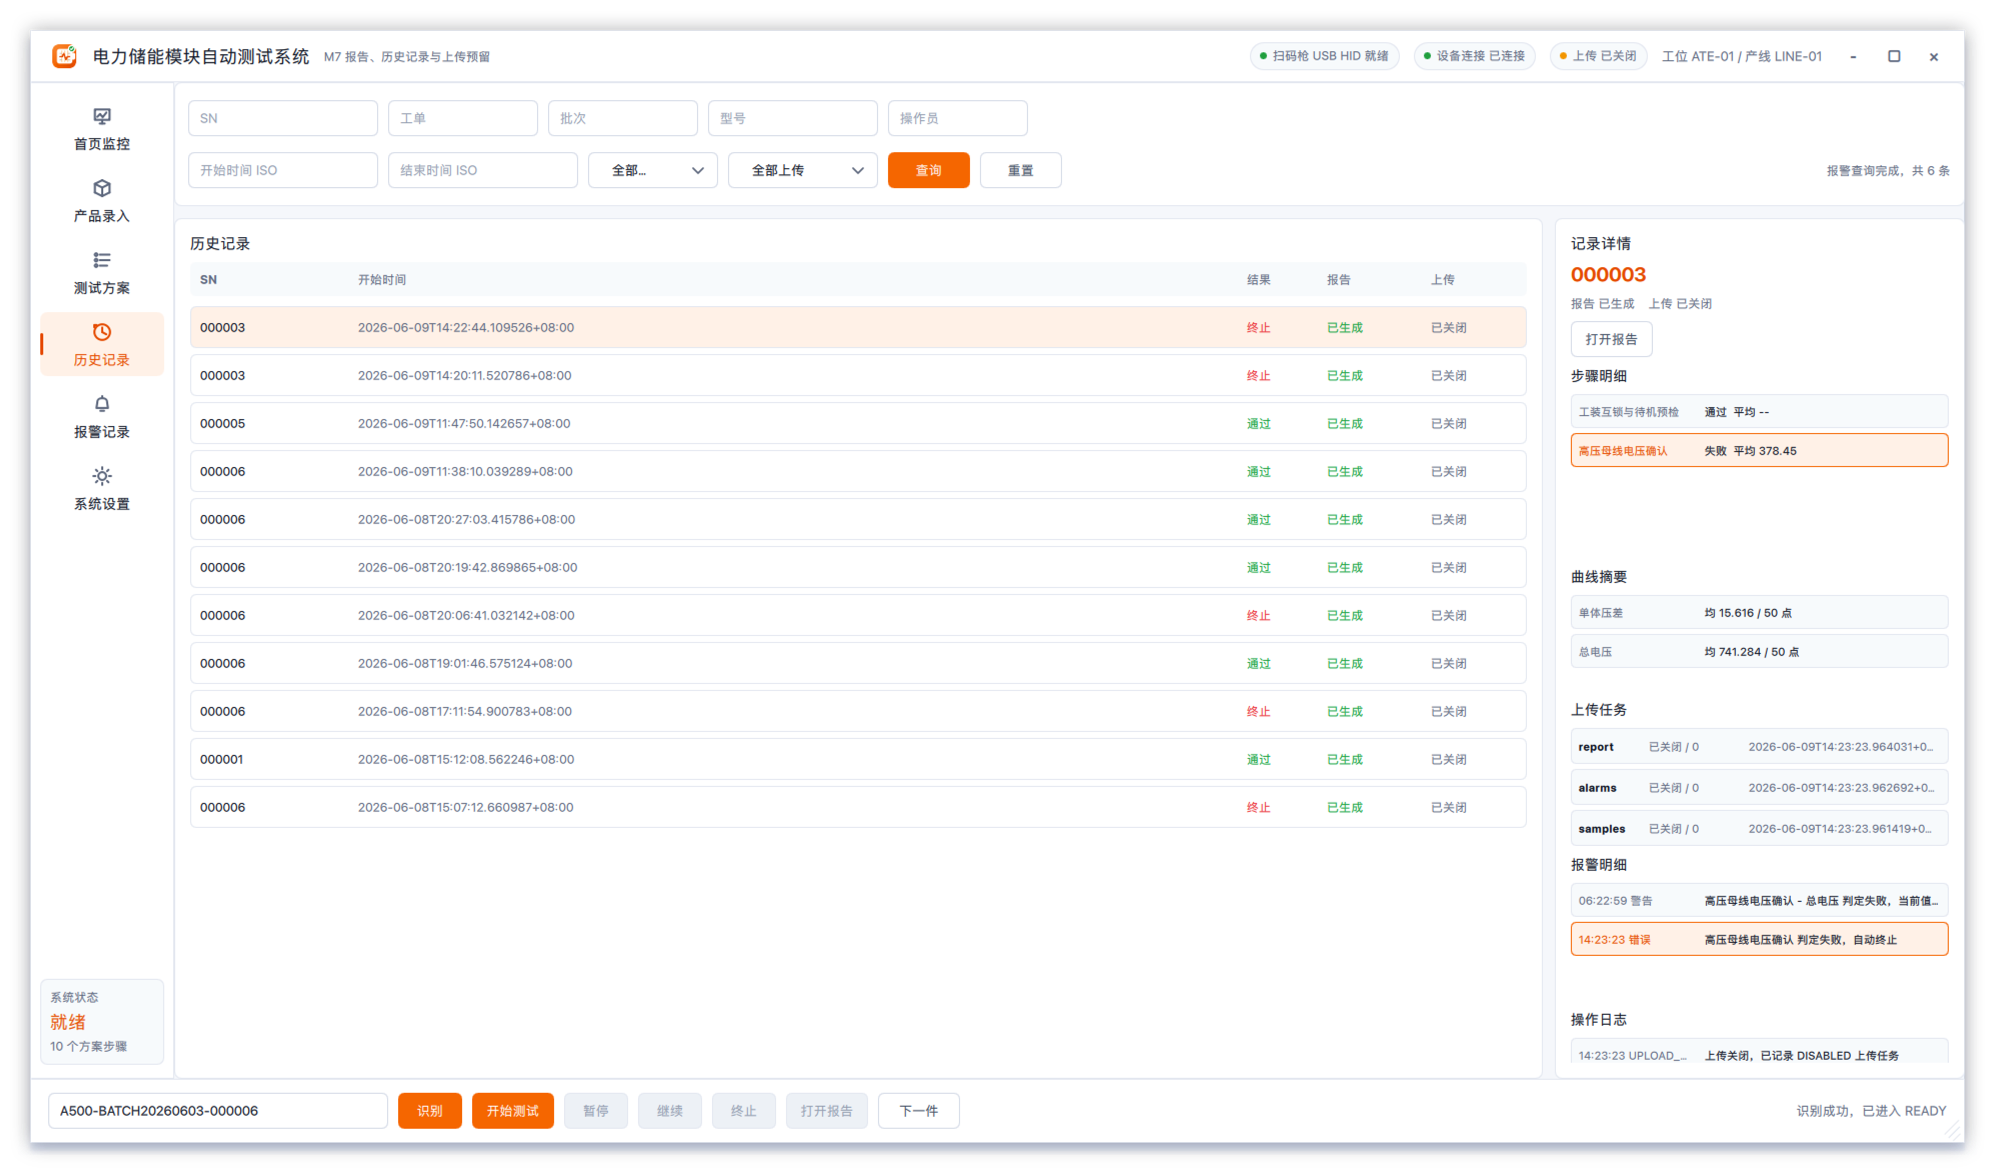Click the 开始测试 button
1995x1173 pixels.
pos(513,1111)
